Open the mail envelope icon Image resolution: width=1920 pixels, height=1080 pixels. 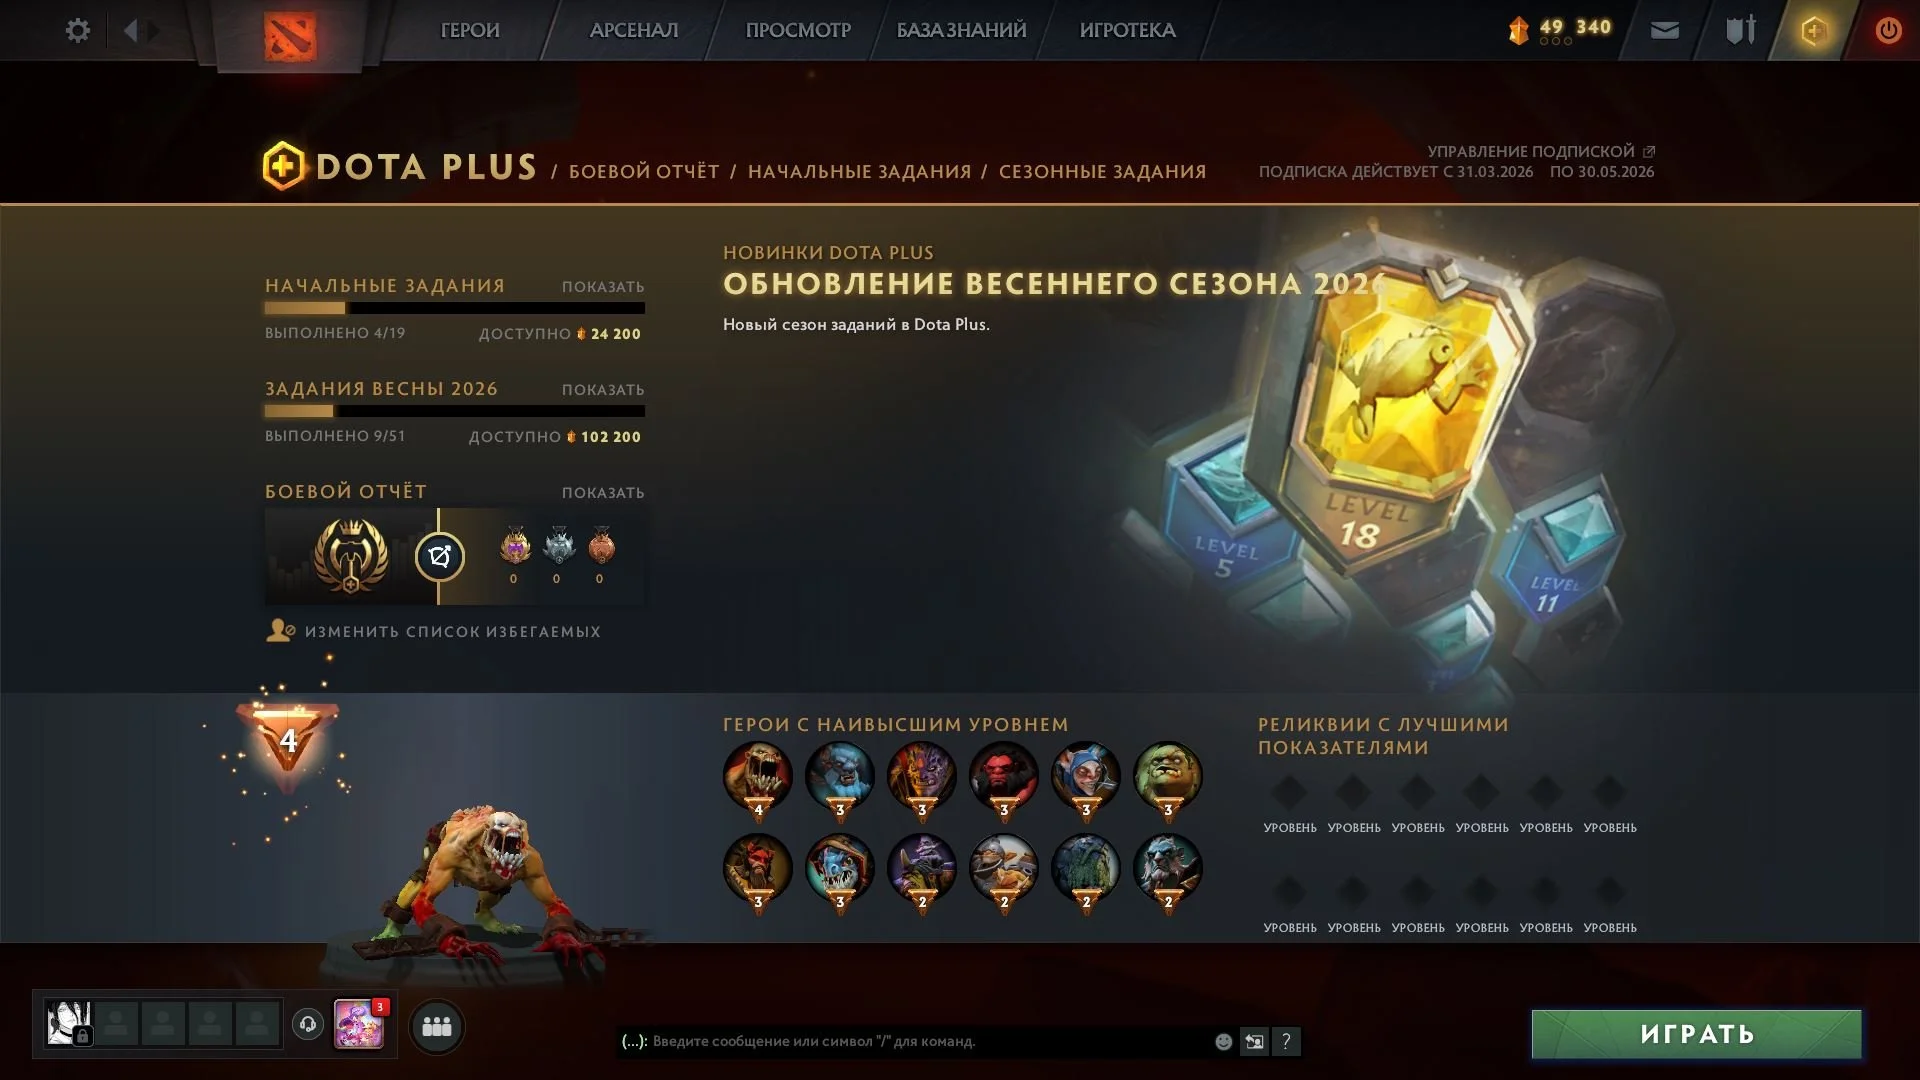tap(1665, 31)
